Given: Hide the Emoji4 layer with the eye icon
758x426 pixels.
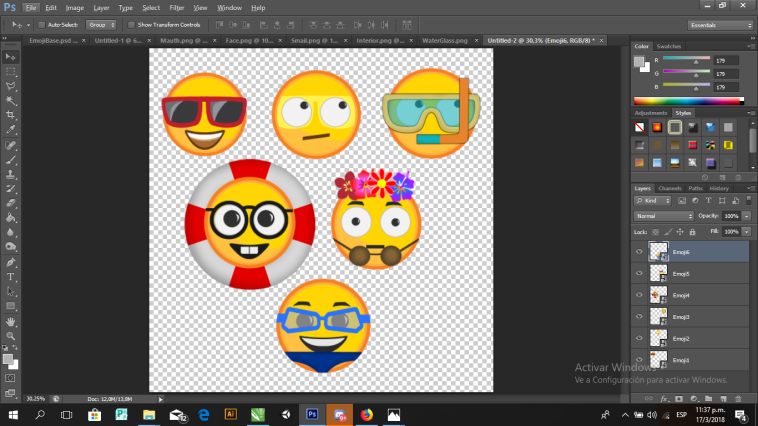Looking at the screenshot, I should (x=639, y=295).
